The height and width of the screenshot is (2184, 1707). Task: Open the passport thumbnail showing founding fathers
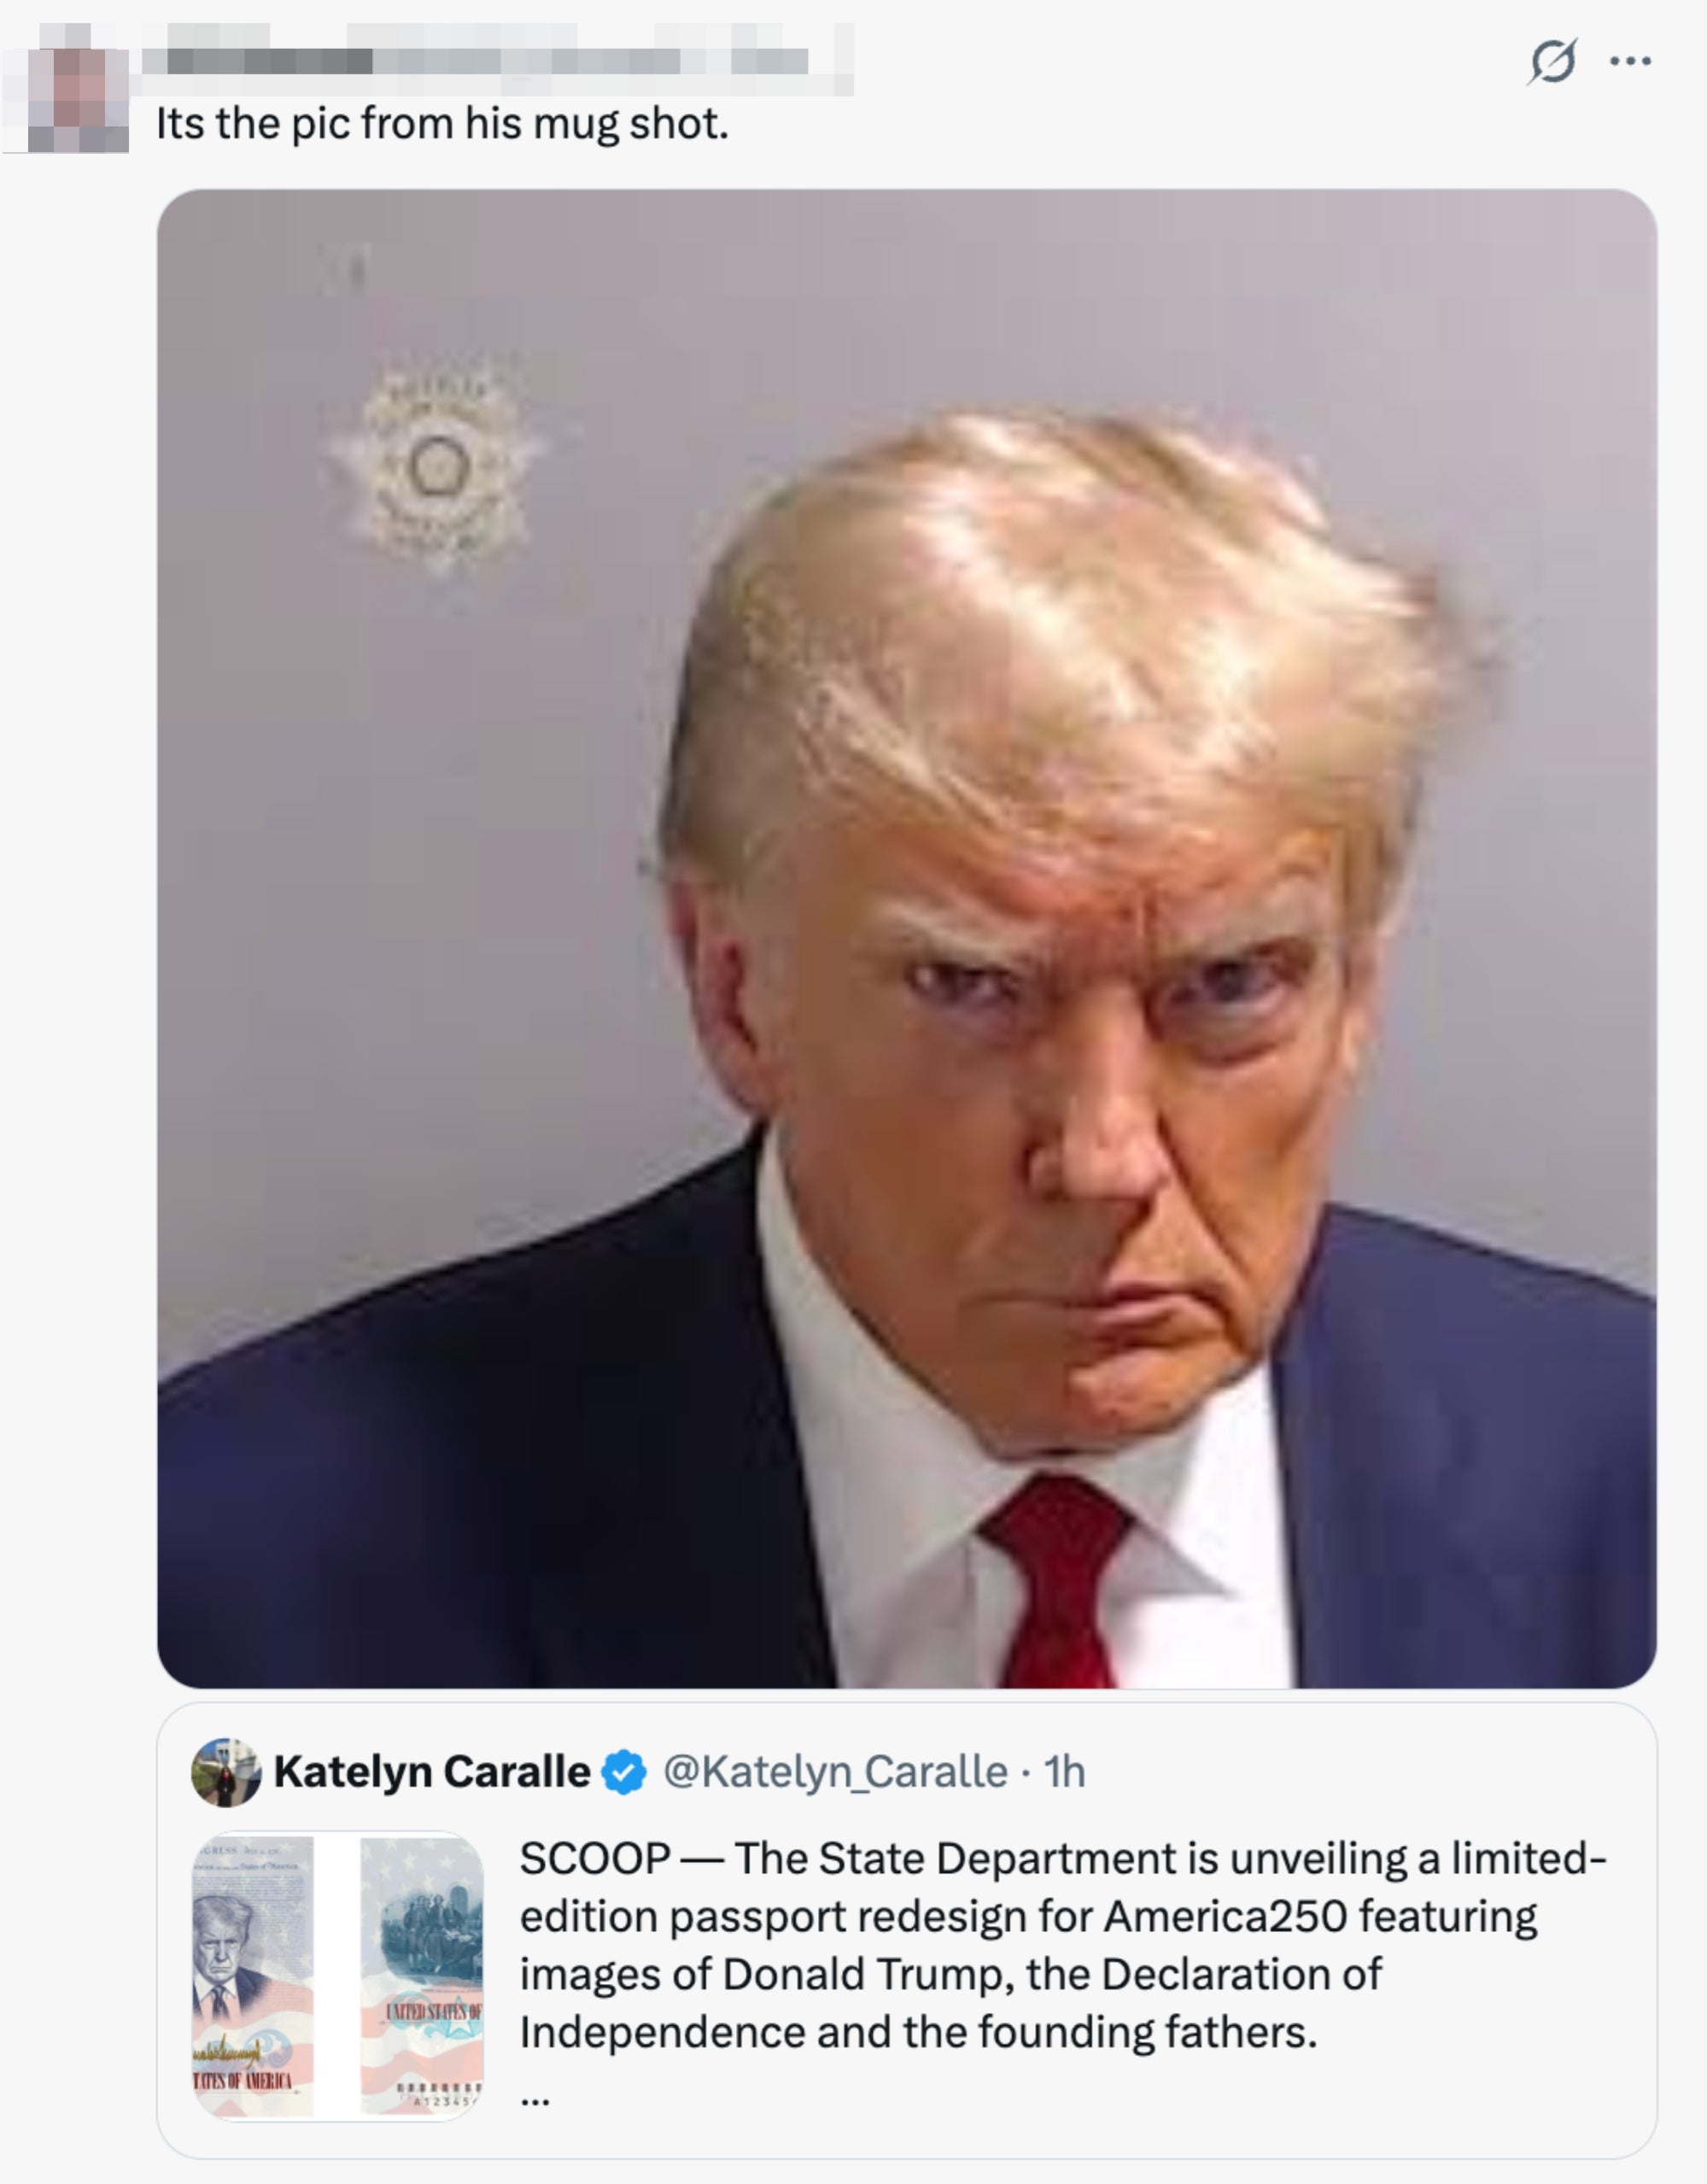[422, 1976]
